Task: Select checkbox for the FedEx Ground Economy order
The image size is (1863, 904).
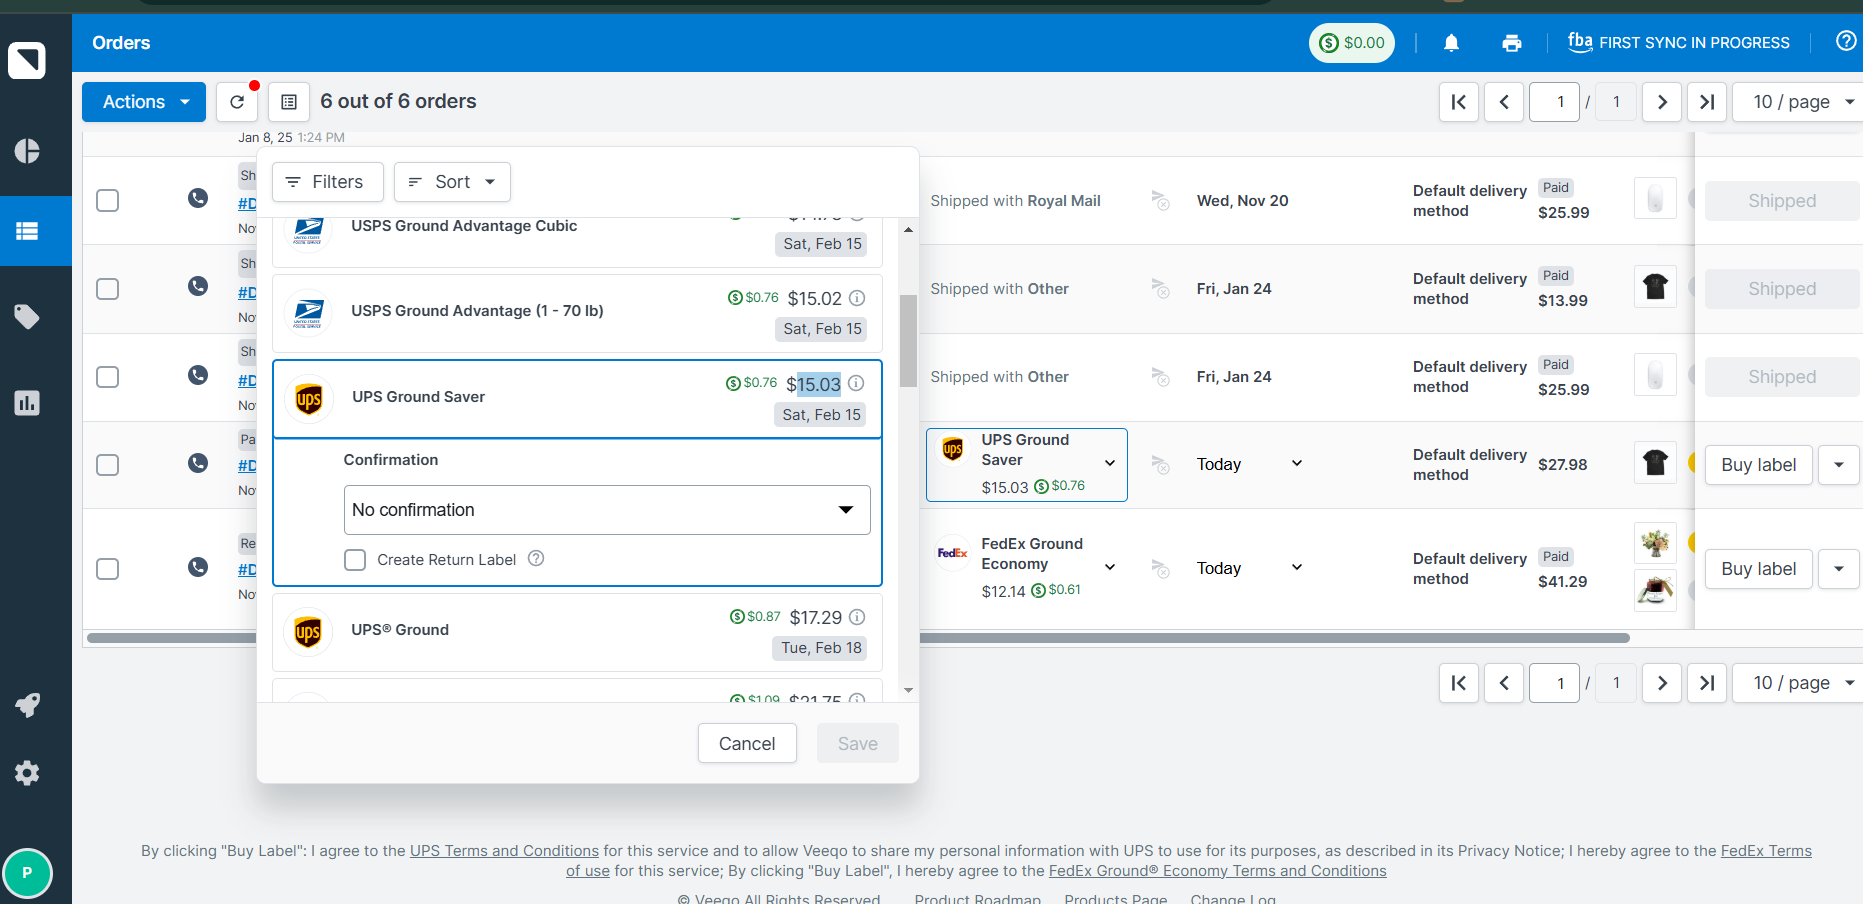Action: (108, 568)
